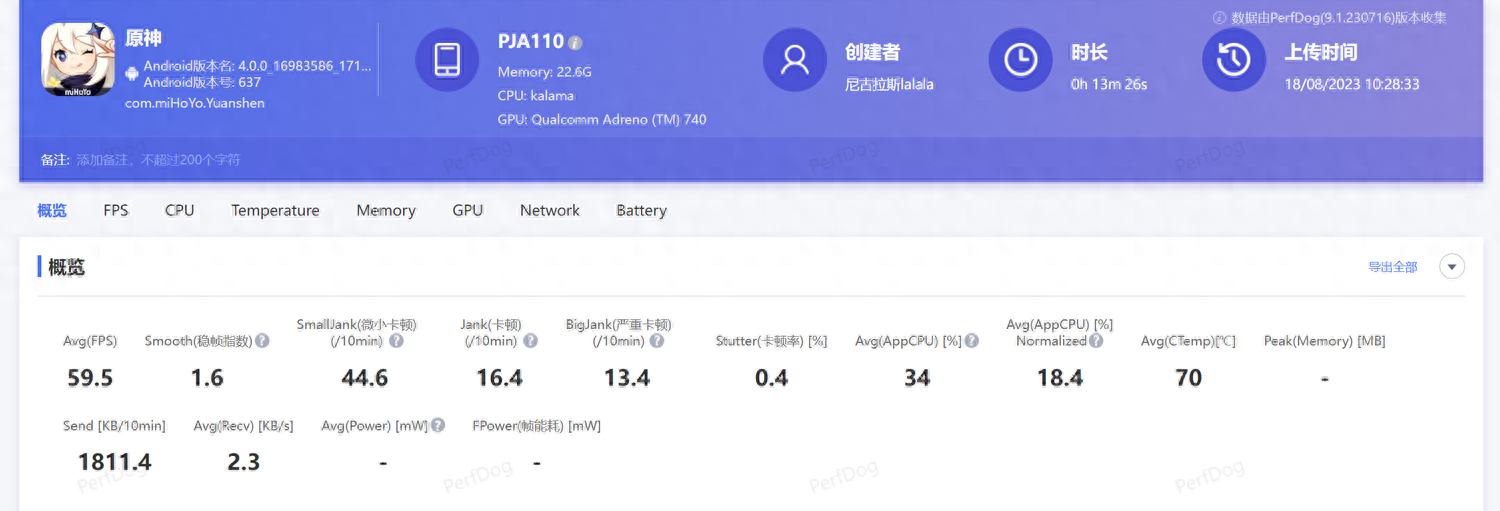The width and height of the screenshot is (1500, 511).
Task: Click the info icon beside PJA110
Action: [575, 43]
